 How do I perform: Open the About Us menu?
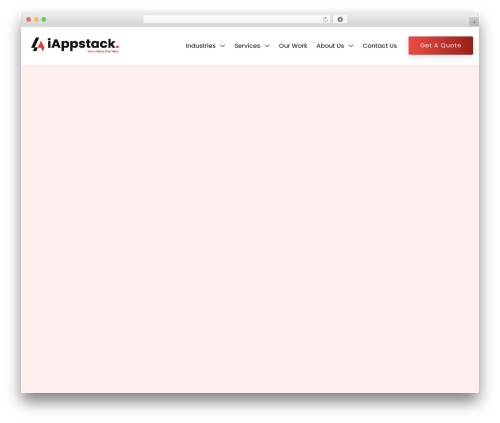[x=330, y=46]
